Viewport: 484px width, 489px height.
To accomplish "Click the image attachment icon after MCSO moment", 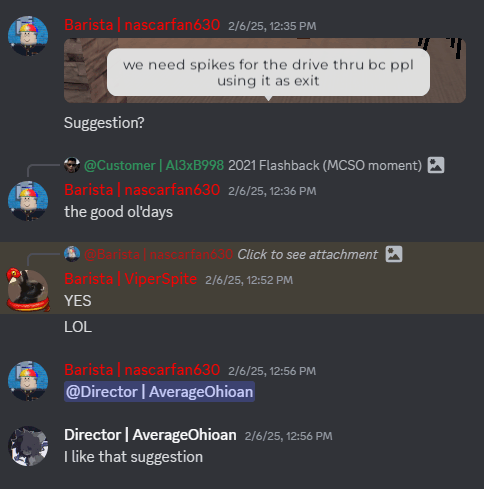I will 436,165.
